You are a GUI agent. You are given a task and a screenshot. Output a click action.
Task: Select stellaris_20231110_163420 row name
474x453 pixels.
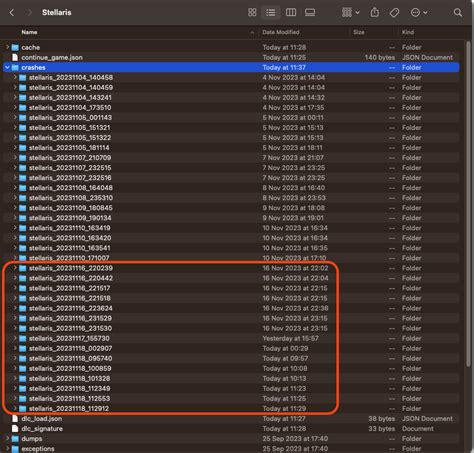click(70, 238)
